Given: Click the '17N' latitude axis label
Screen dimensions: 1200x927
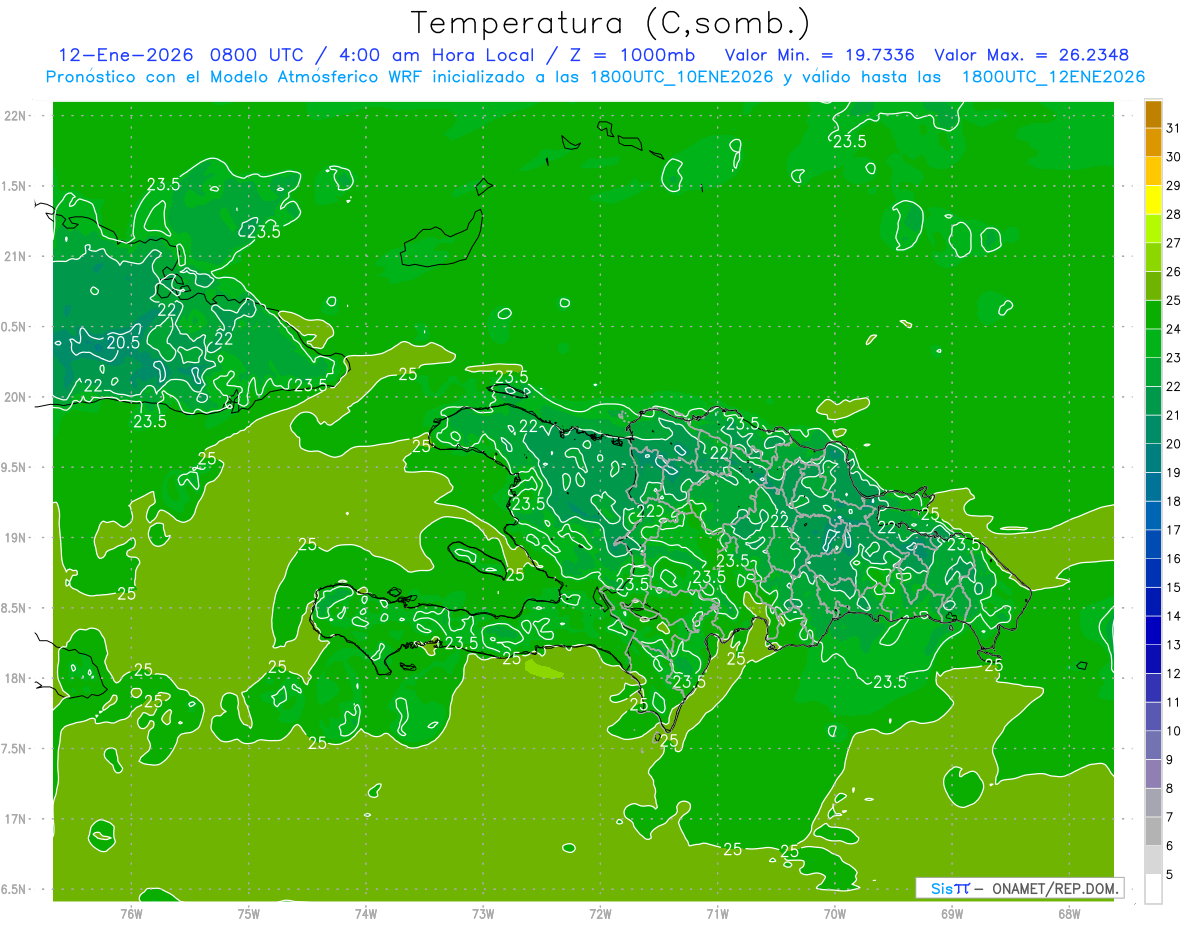Looking at the screenshot, I should point(16,819).
